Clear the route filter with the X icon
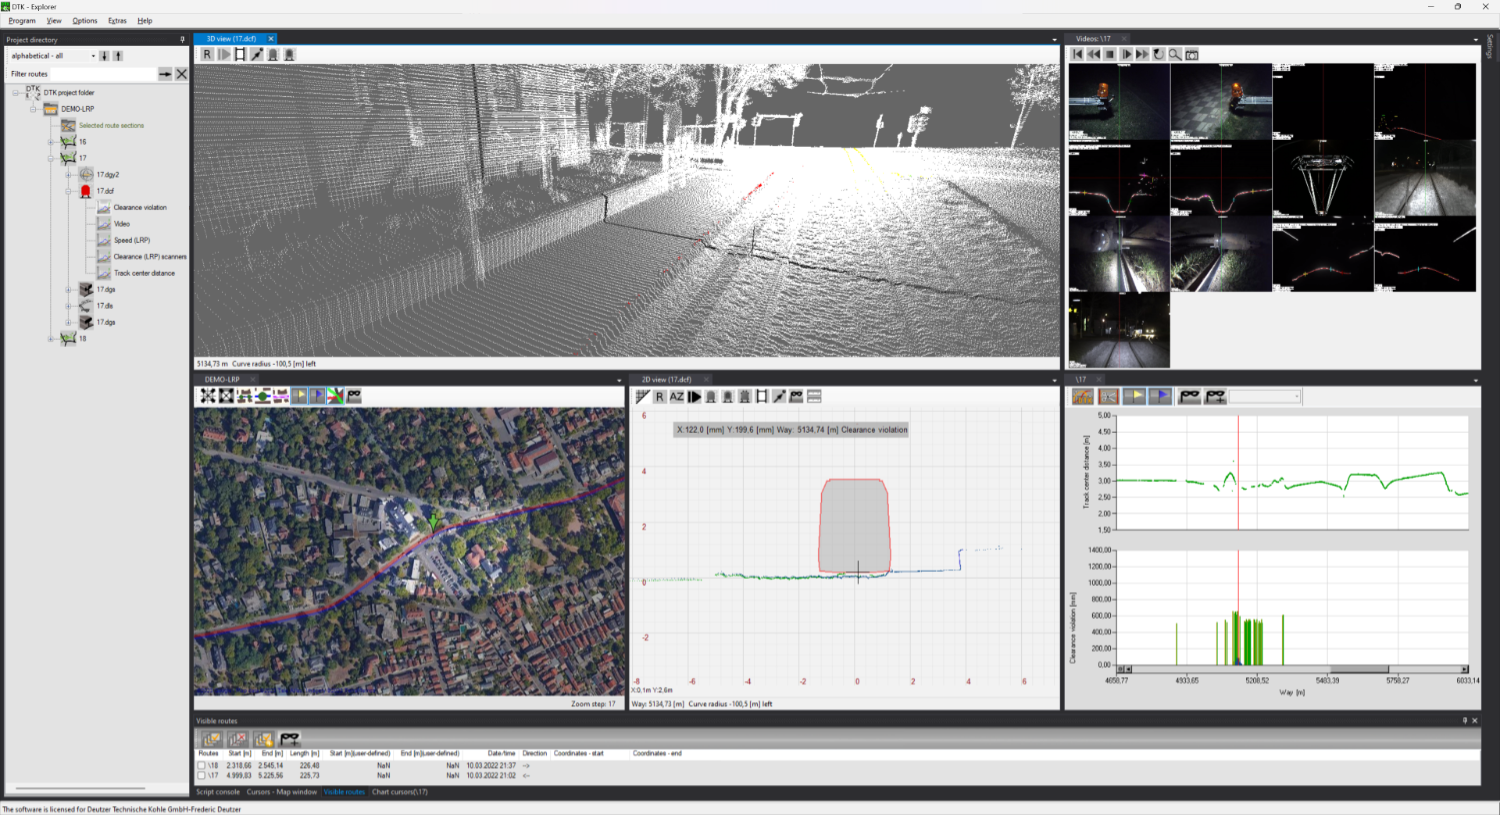 (x=181, y=74)
